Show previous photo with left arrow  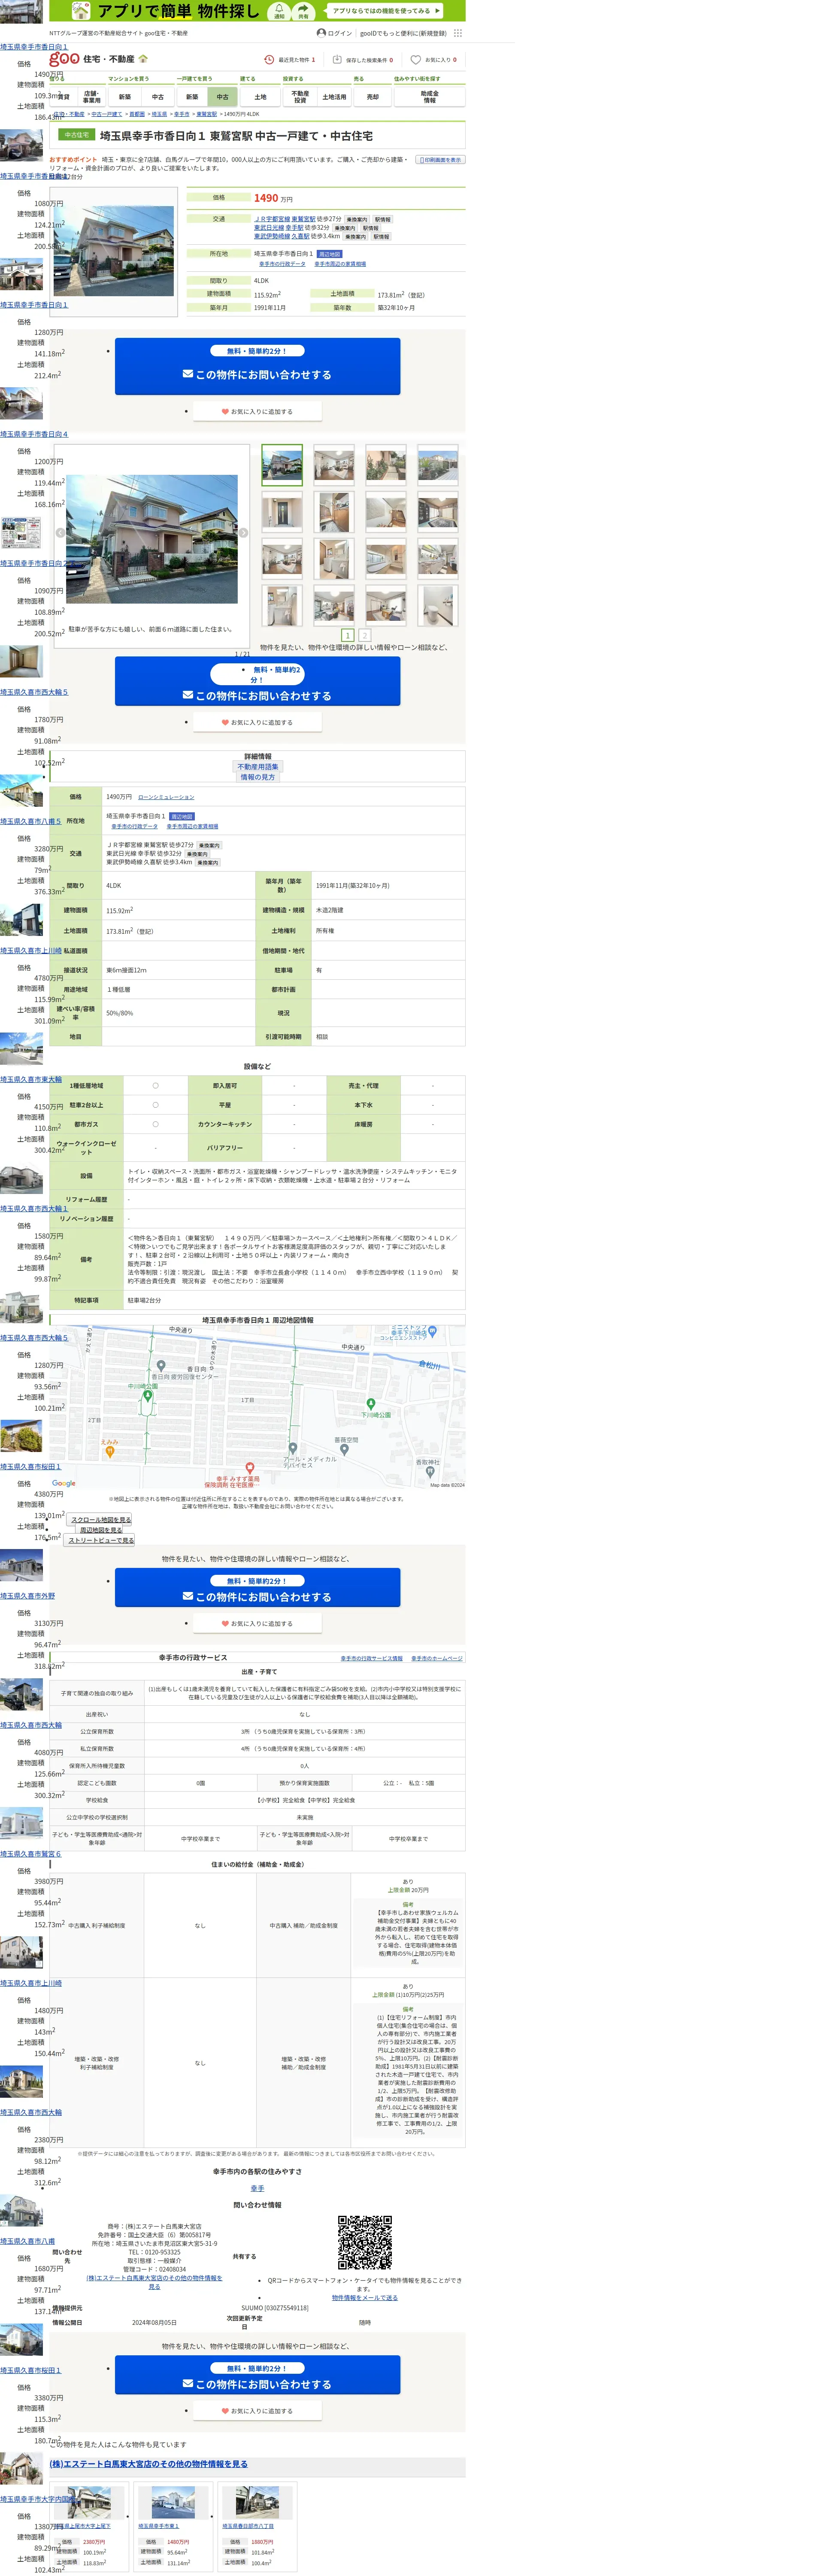pyautogui.click(x=60, y=533)
